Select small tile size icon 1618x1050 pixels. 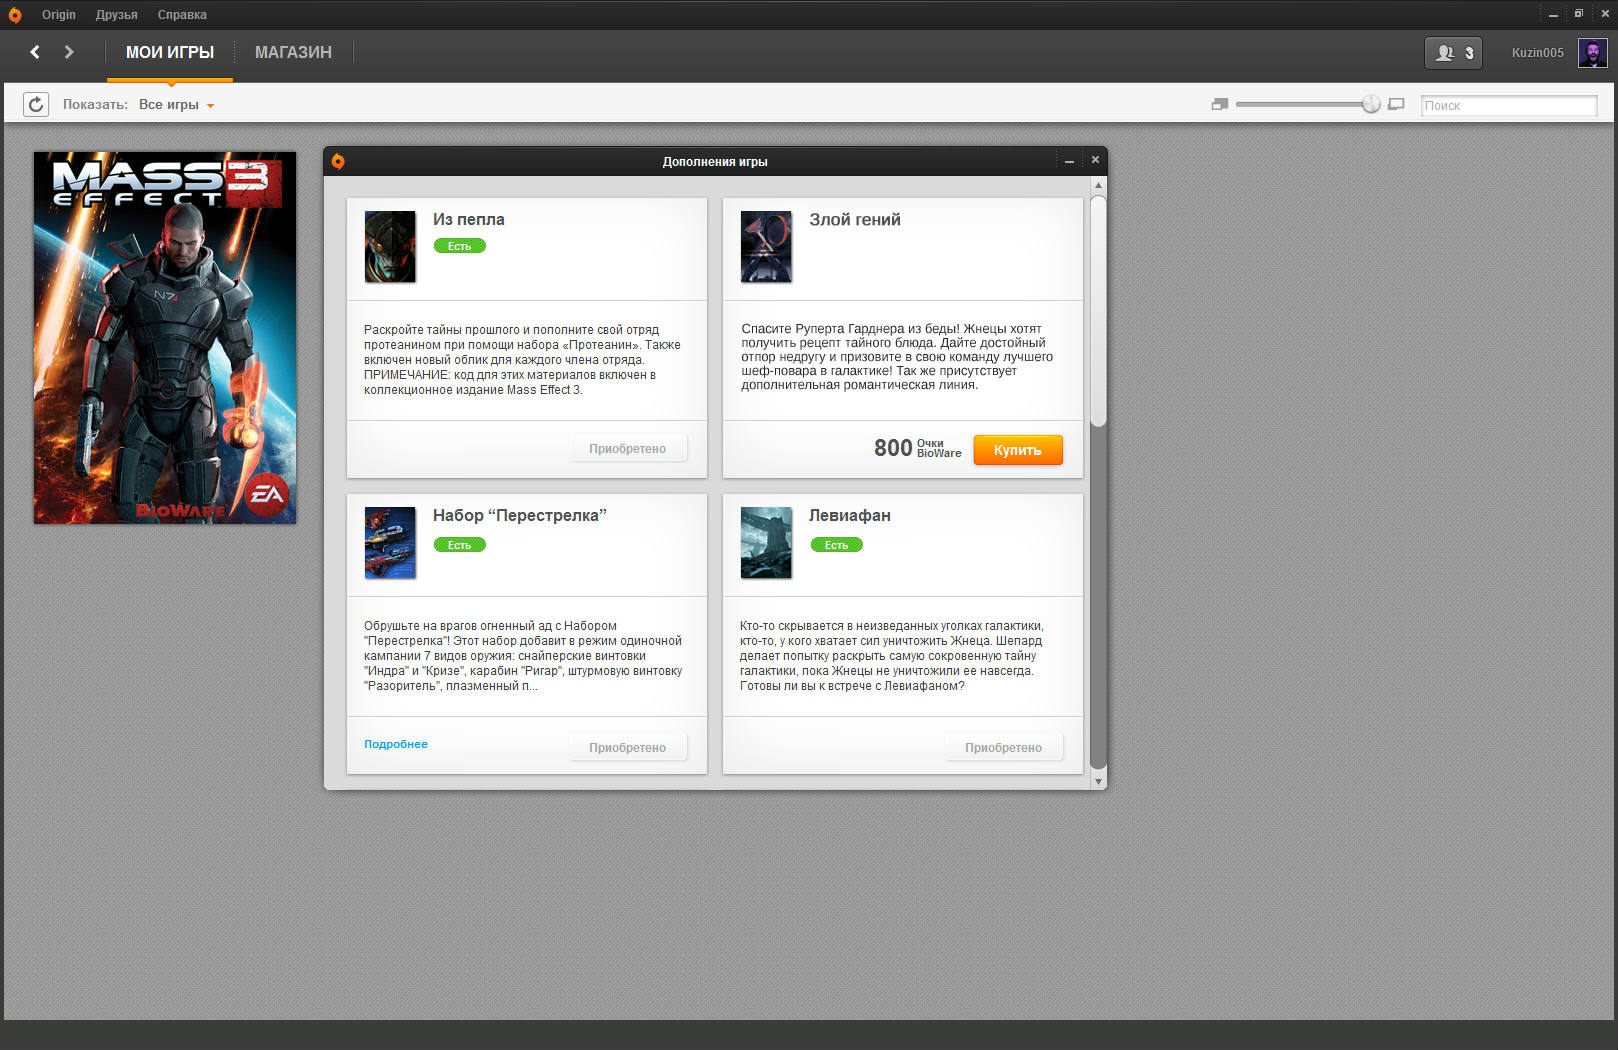(1219, 104)
